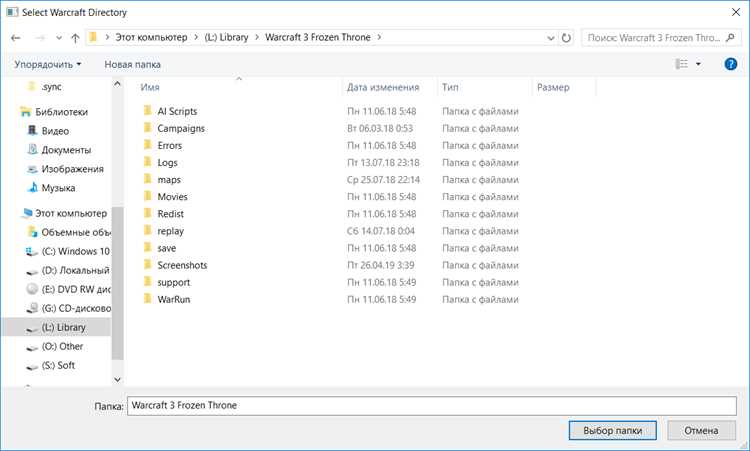Go up one folder level arrow
This screenshot has height=451, width=750.
tap(75, 38)
